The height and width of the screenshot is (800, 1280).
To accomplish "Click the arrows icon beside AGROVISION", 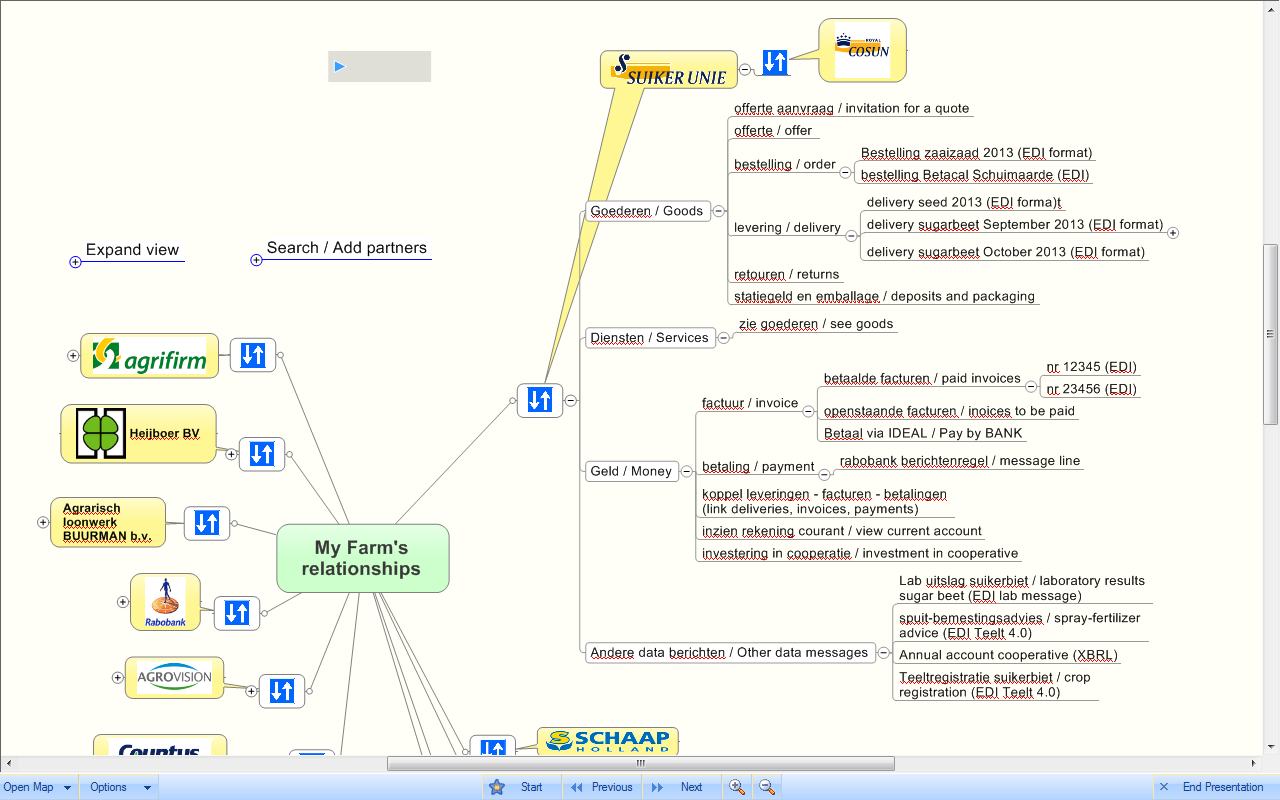I will point(282,690).
